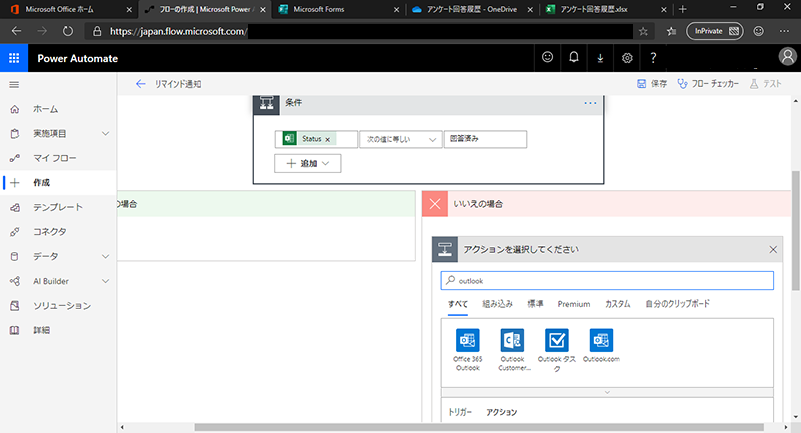The image size is (801, 433).
Task: Remove the Status token from condition
Action: (327, 139)
